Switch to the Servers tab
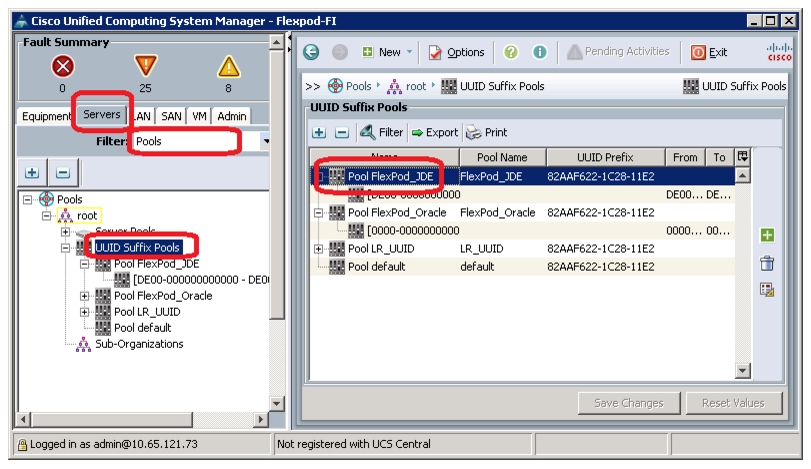The height and width of the screenshot is (469, 811). click(x=101, y=114)
